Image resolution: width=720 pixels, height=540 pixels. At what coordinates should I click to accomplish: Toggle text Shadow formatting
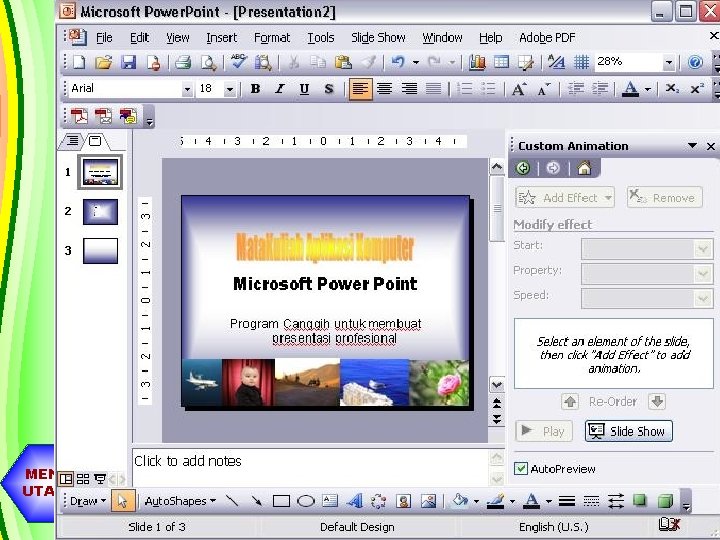[x=329, y=89]
